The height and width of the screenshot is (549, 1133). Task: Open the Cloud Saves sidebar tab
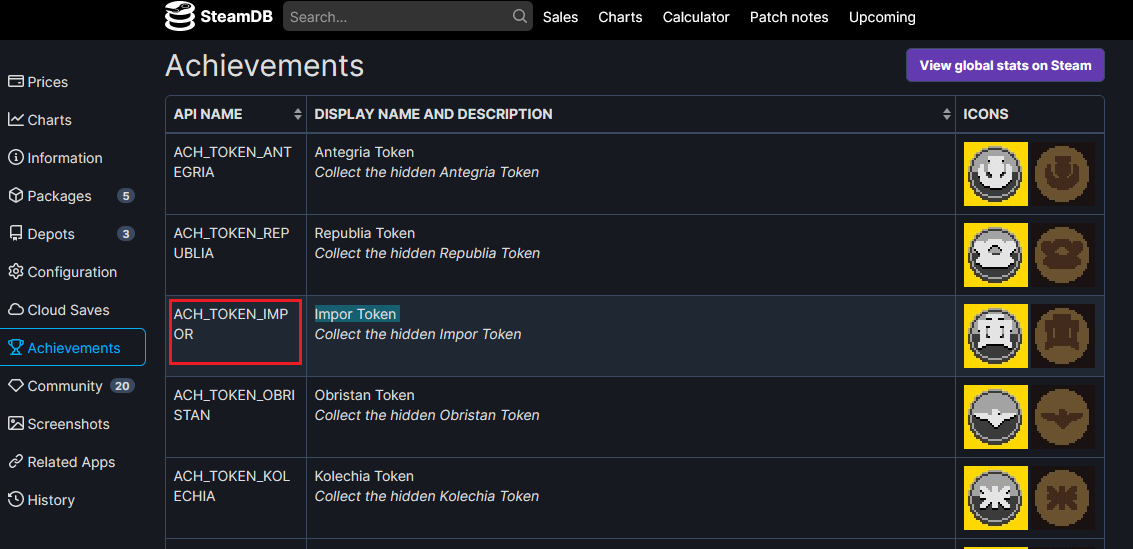click(x=68, y=310)
